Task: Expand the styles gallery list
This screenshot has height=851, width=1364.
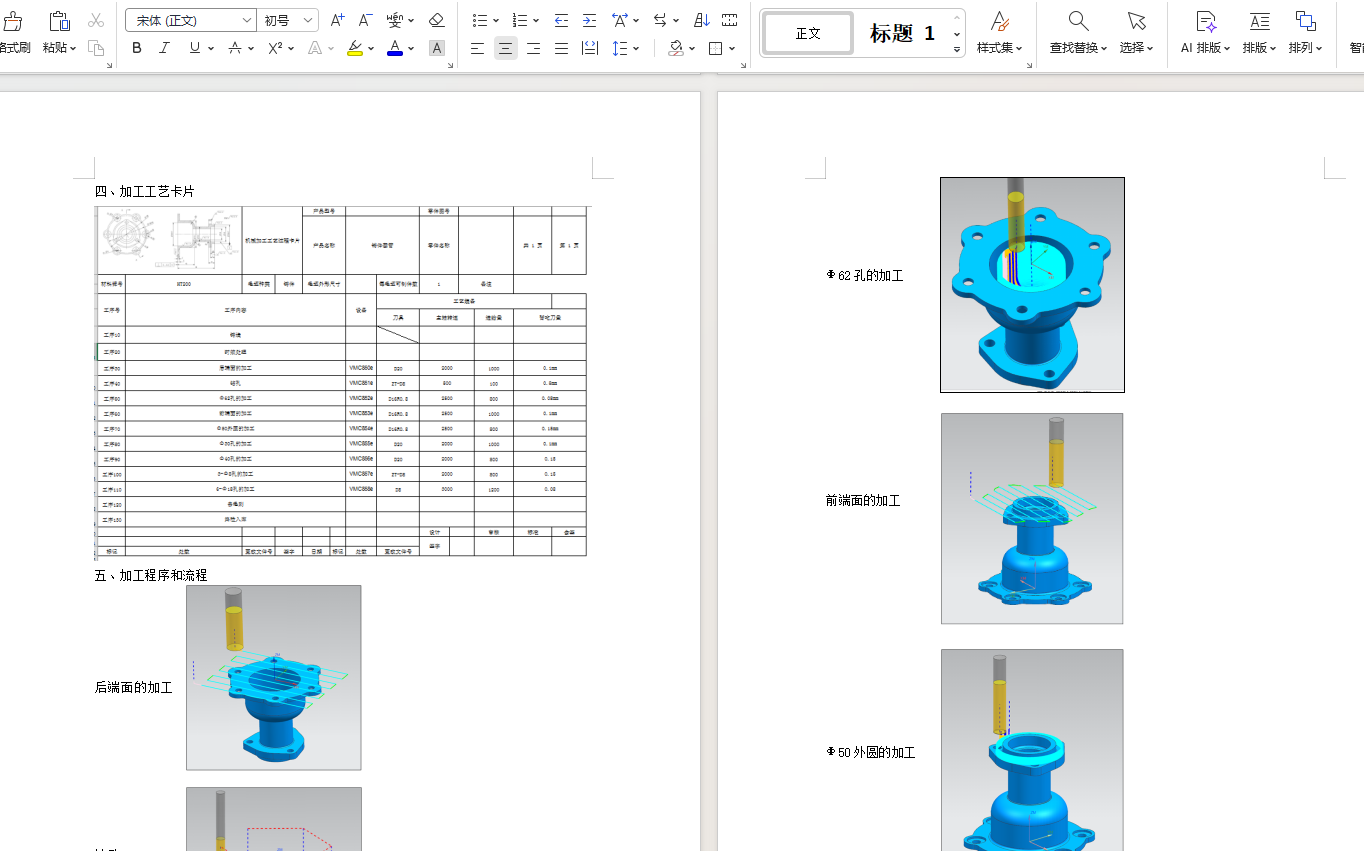Action: 957,49
